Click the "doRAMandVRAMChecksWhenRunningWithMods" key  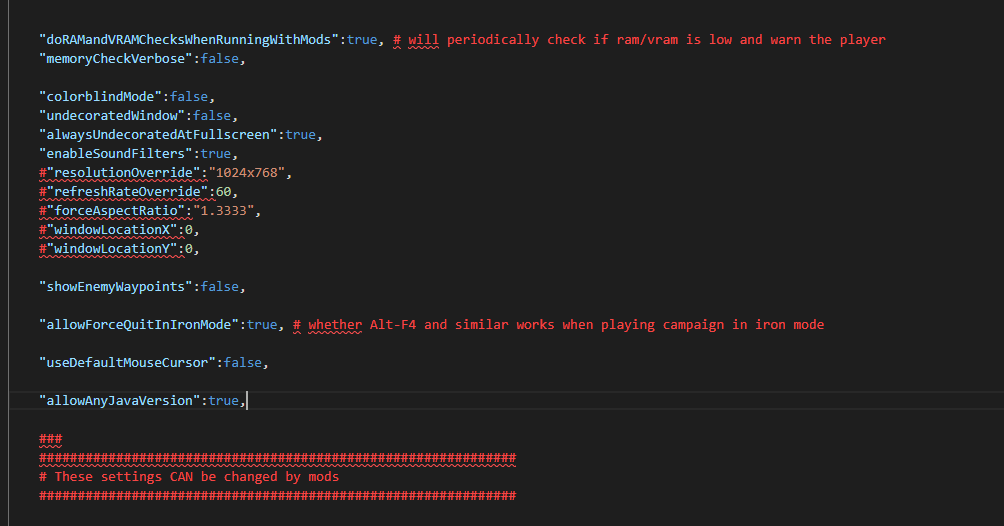190,40
